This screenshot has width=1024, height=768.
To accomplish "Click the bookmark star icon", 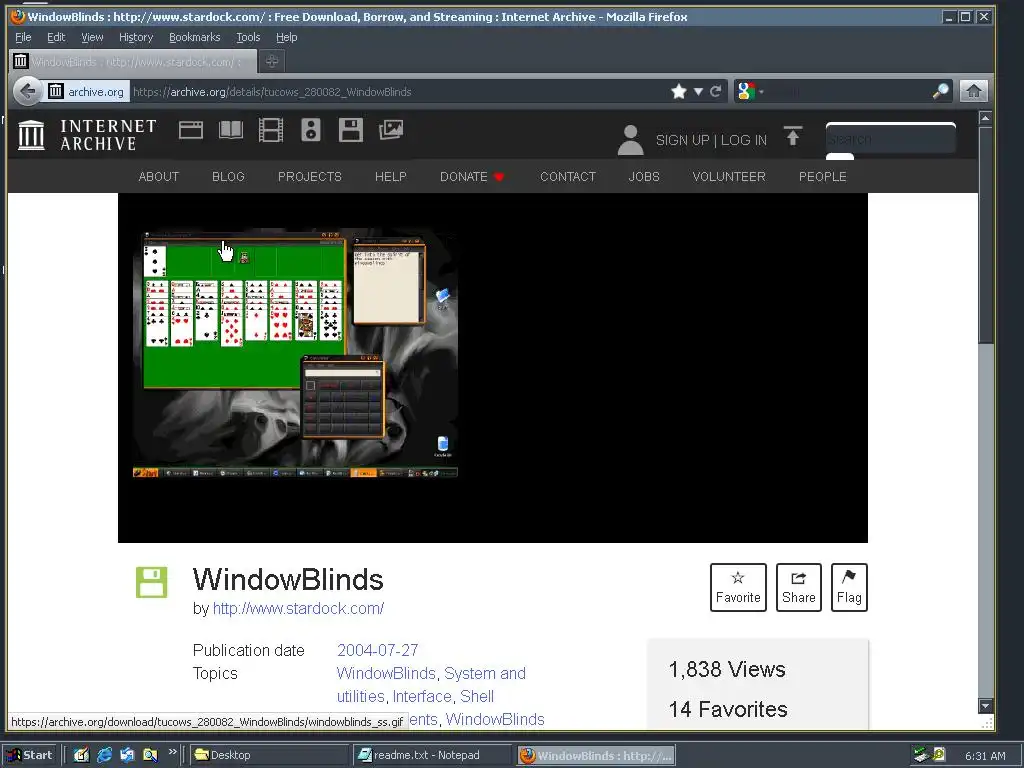I will point(679,91).
